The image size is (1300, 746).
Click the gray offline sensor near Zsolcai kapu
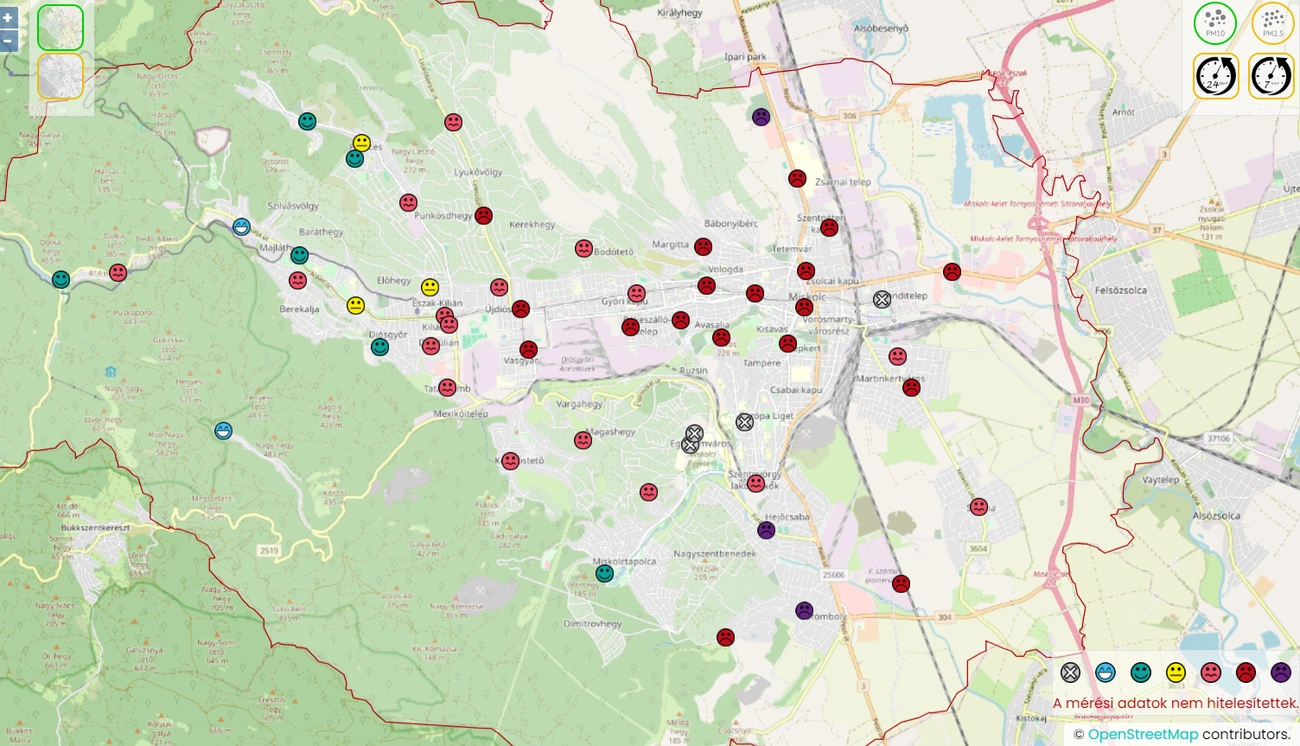pos(881,299)
